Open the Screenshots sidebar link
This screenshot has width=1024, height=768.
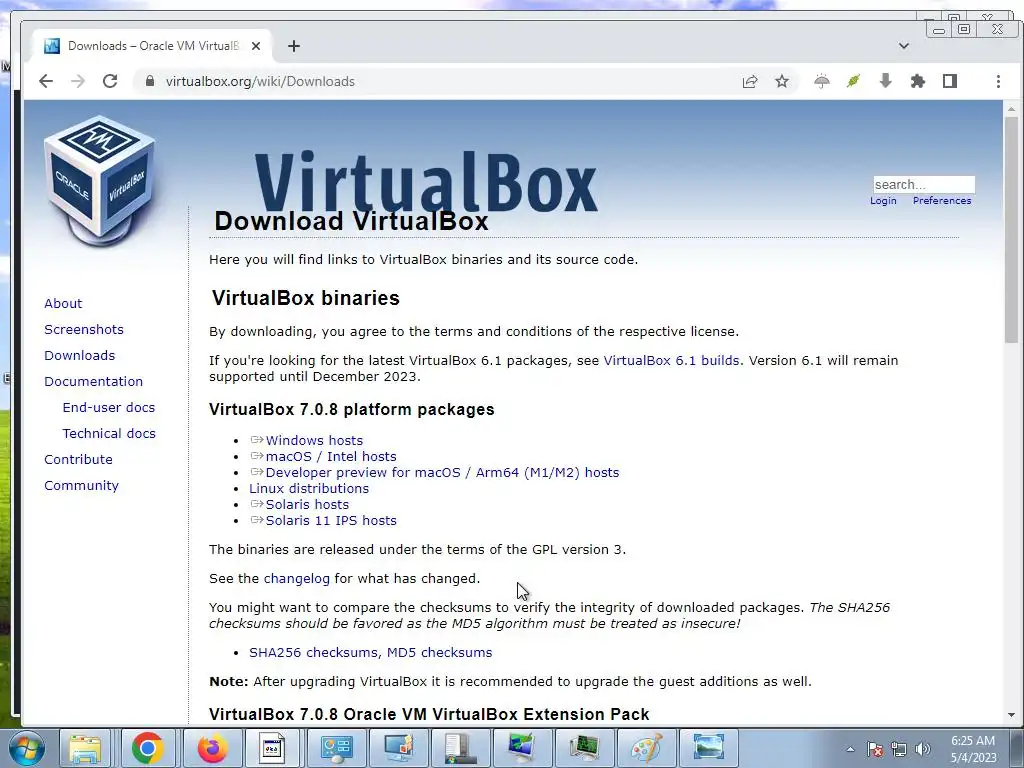pyautogui.click(x=84, y=329)
